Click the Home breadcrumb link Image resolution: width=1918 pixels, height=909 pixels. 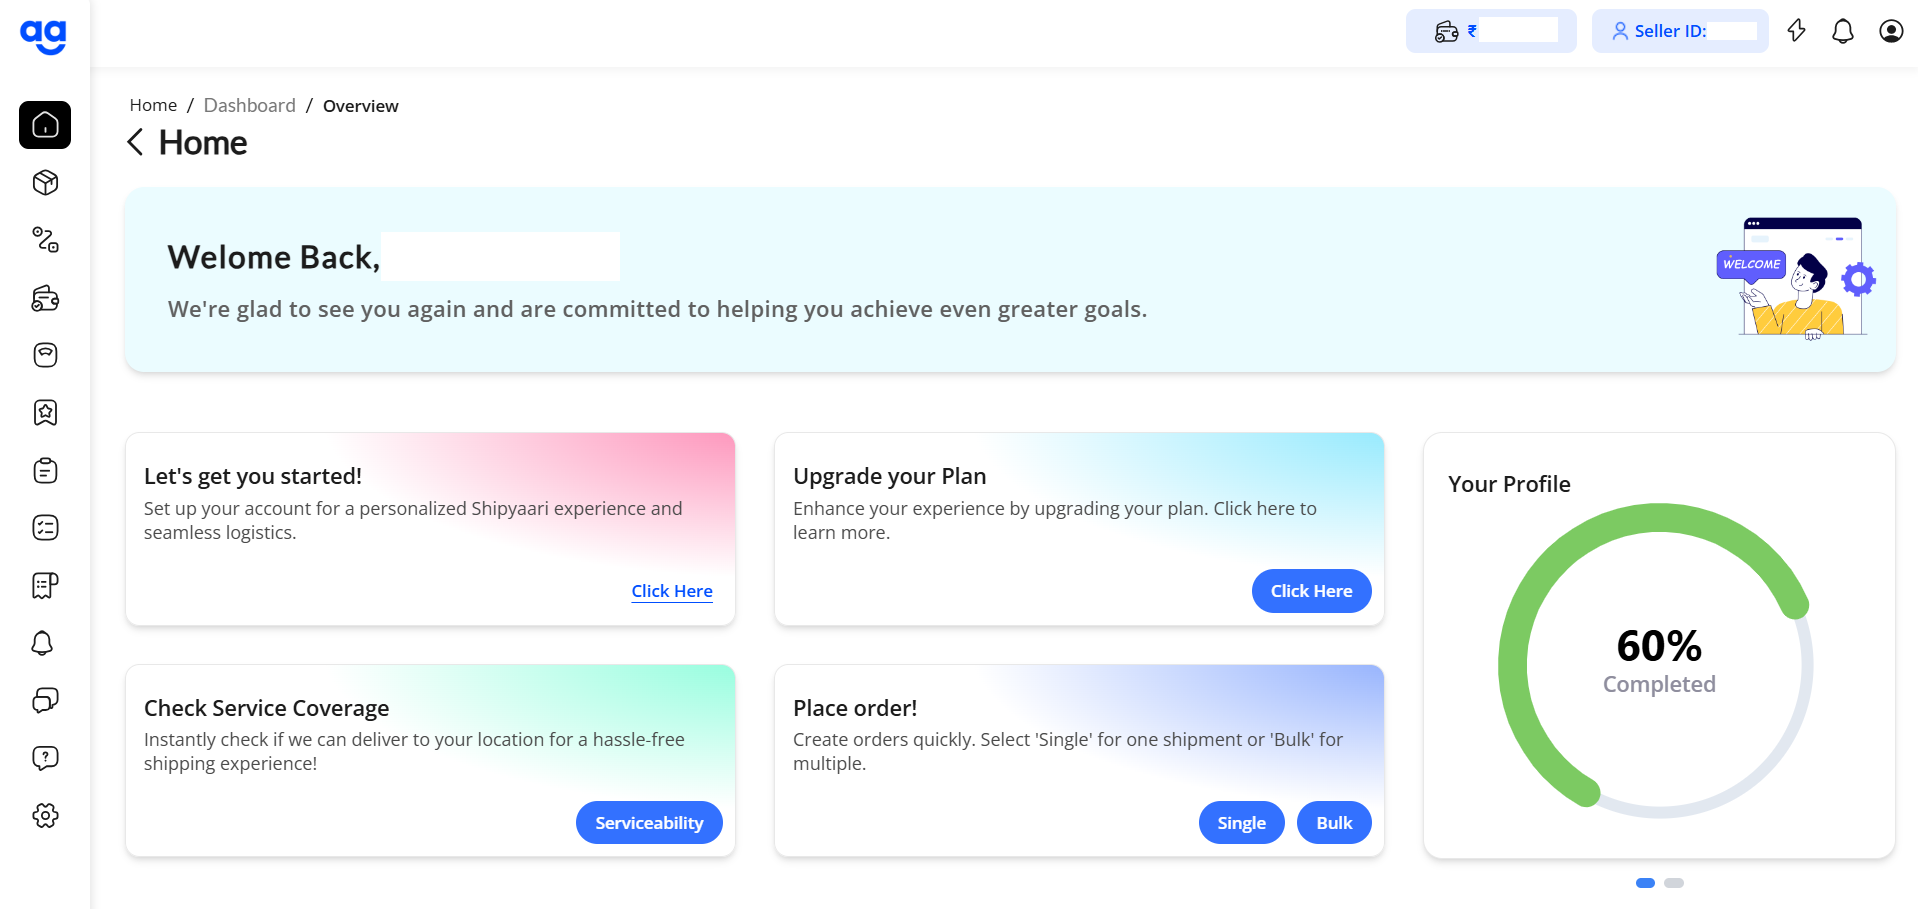click(153, 105)
